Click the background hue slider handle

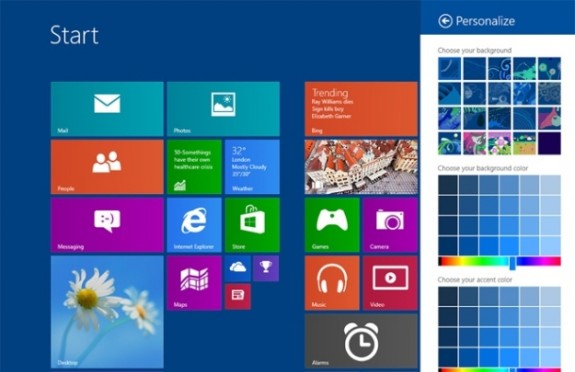pyautogui.click(x=513, y=263)
